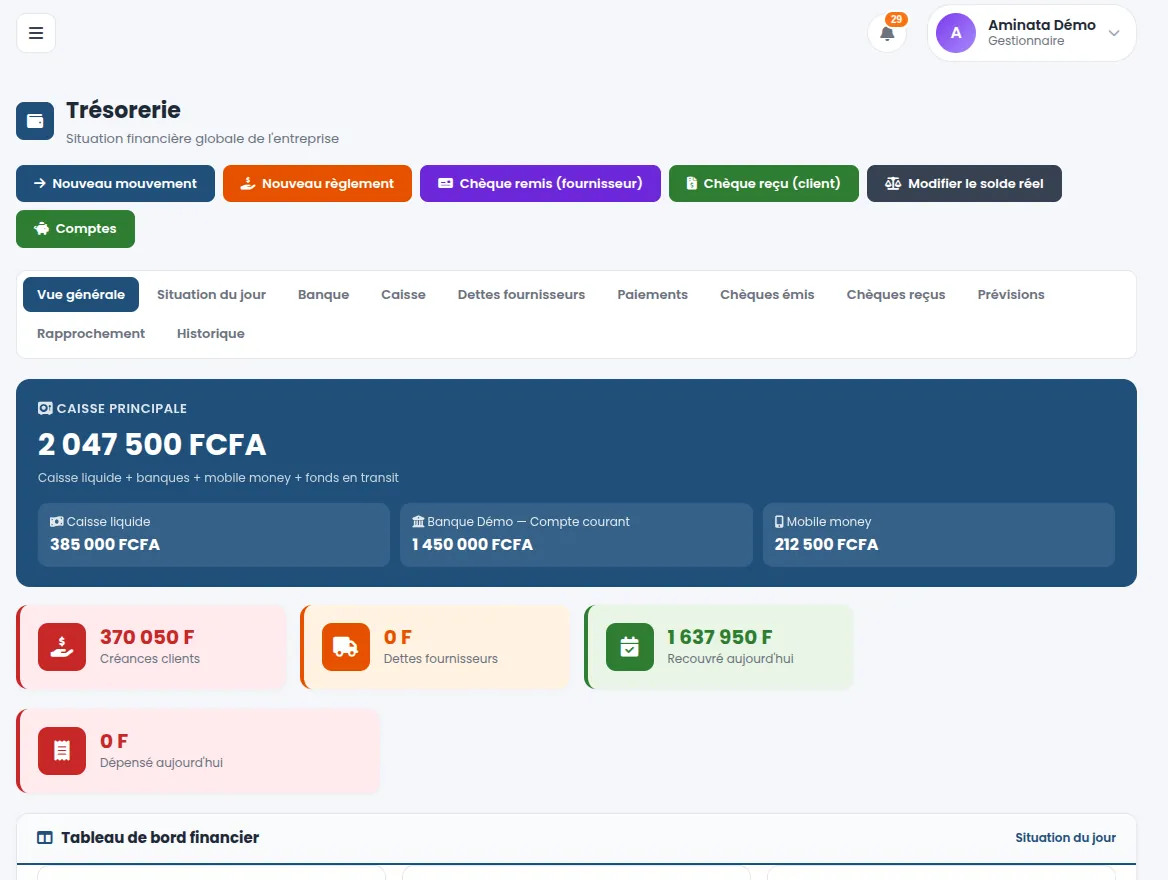This screenshot has height=880, width=1168.
Task: Click the 2 047 500 FCFA total
Action: pyautogui.click(x=152, y=444)
